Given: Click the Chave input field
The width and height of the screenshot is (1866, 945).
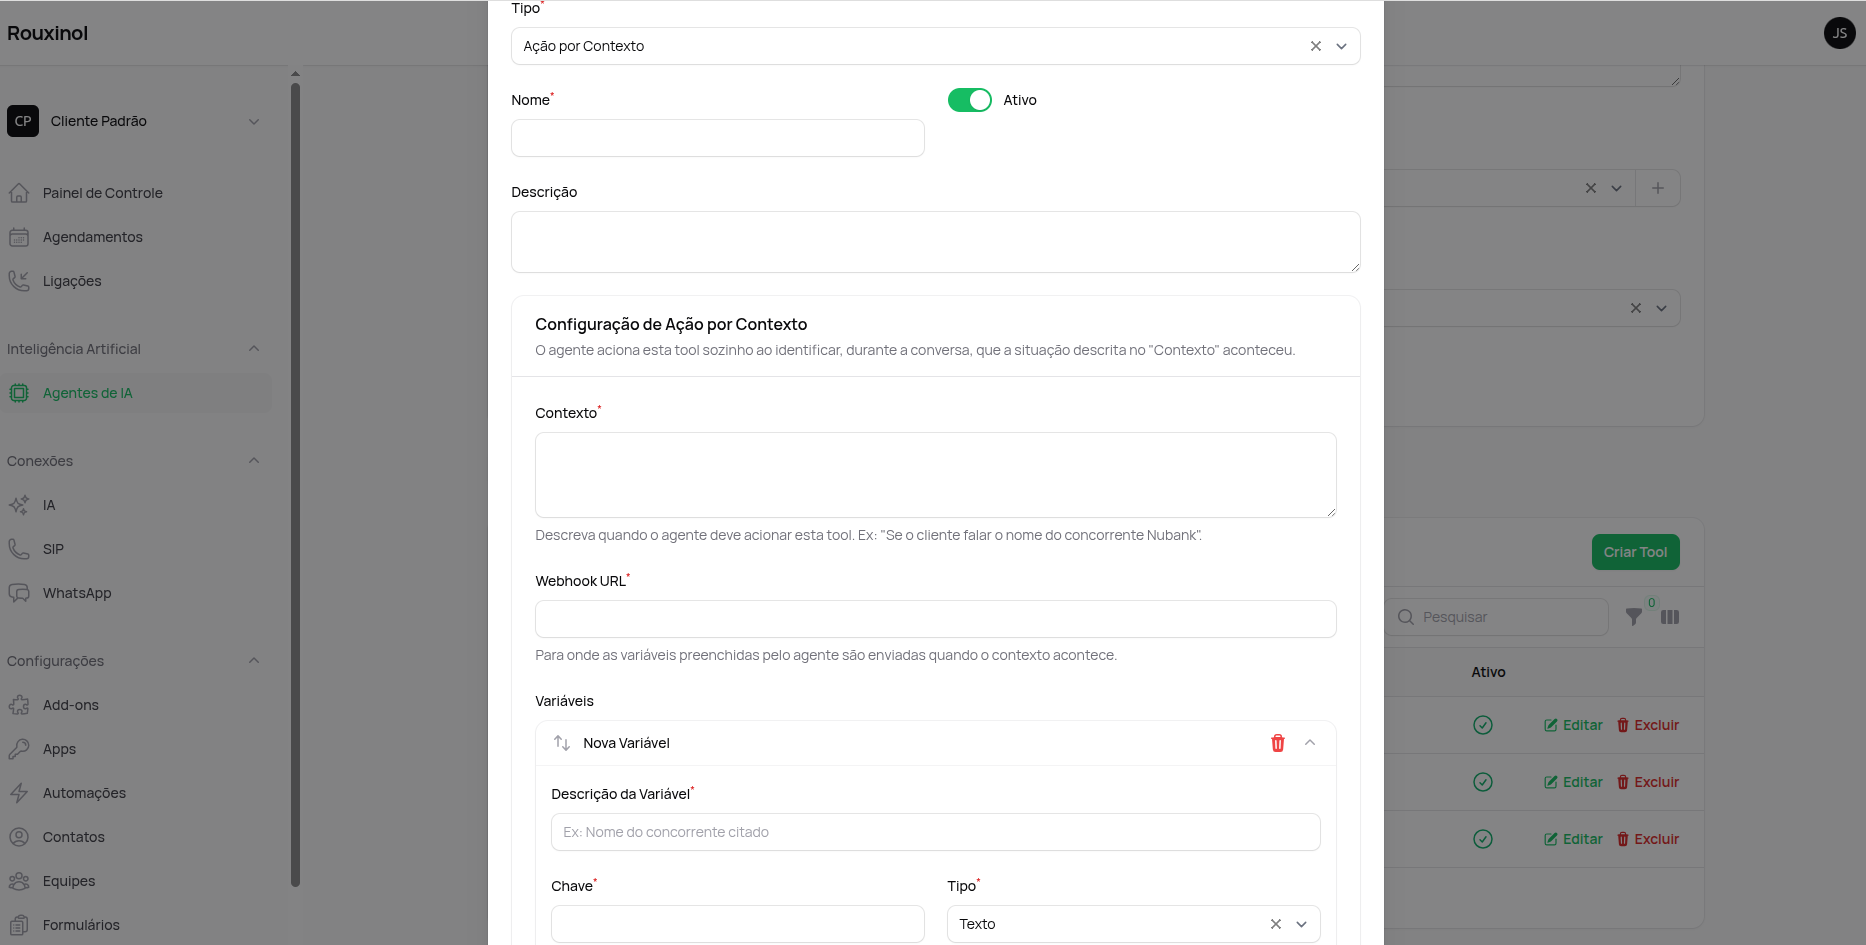Looking at the screenshot, I should [738, 924].
